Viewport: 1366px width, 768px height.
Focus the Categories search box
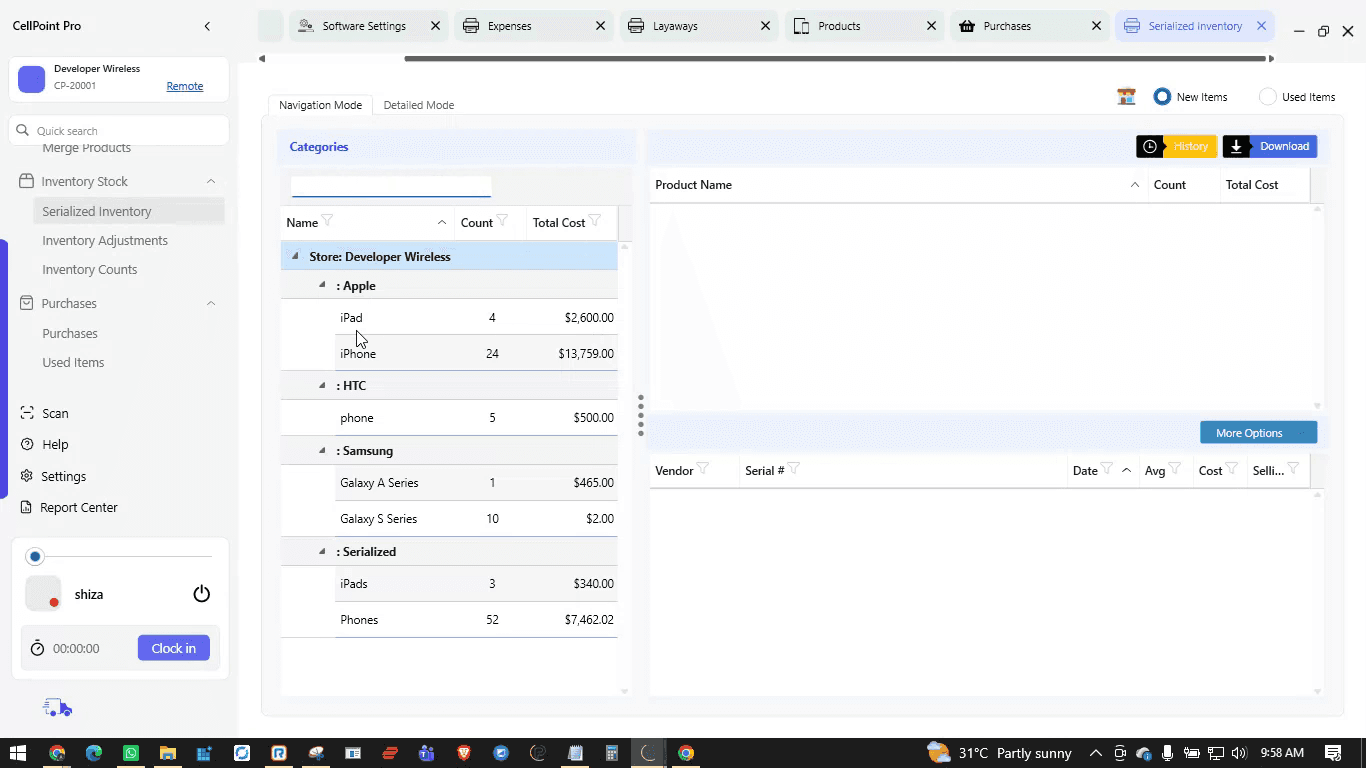coord(391,186)
